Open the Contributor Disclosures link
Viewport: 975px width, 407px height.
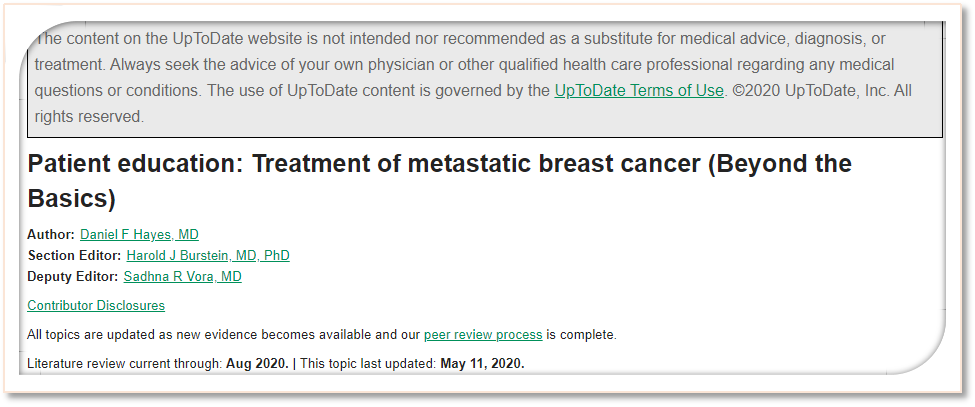click(x=96, y=306)
